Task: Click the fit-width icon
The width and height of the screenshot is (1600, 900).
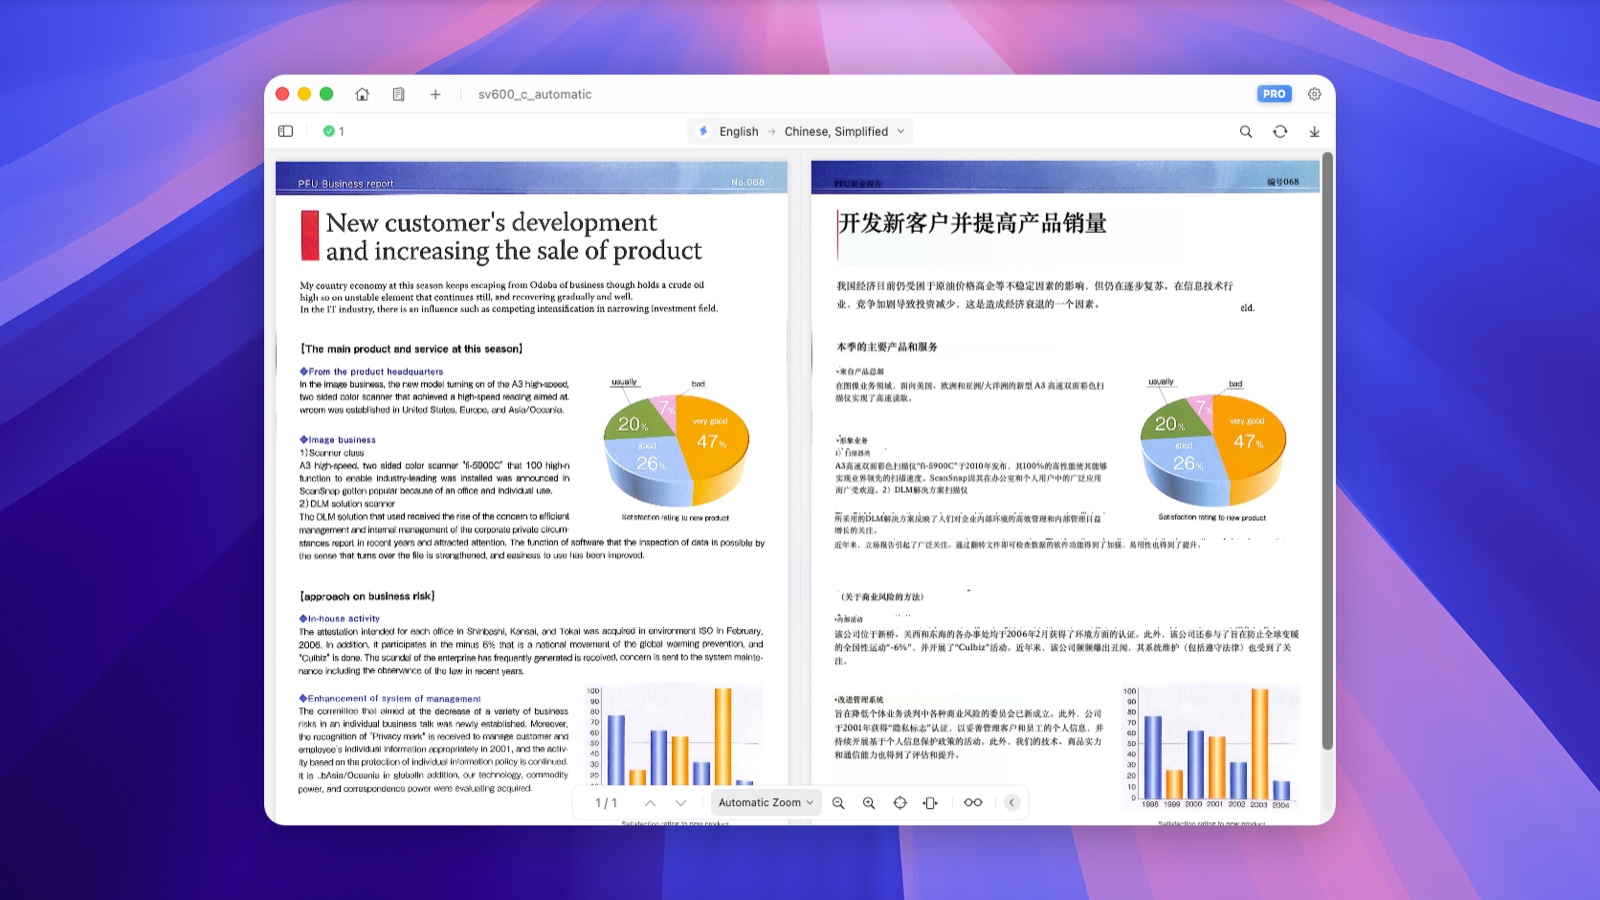Action: click(930, 803)
